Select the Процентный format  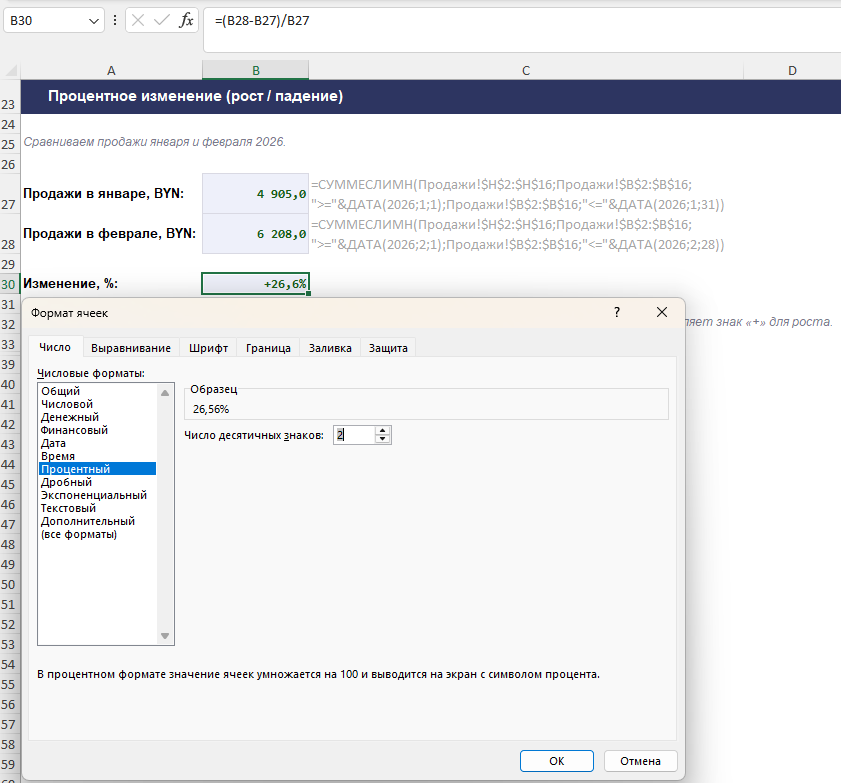[98, 469]
